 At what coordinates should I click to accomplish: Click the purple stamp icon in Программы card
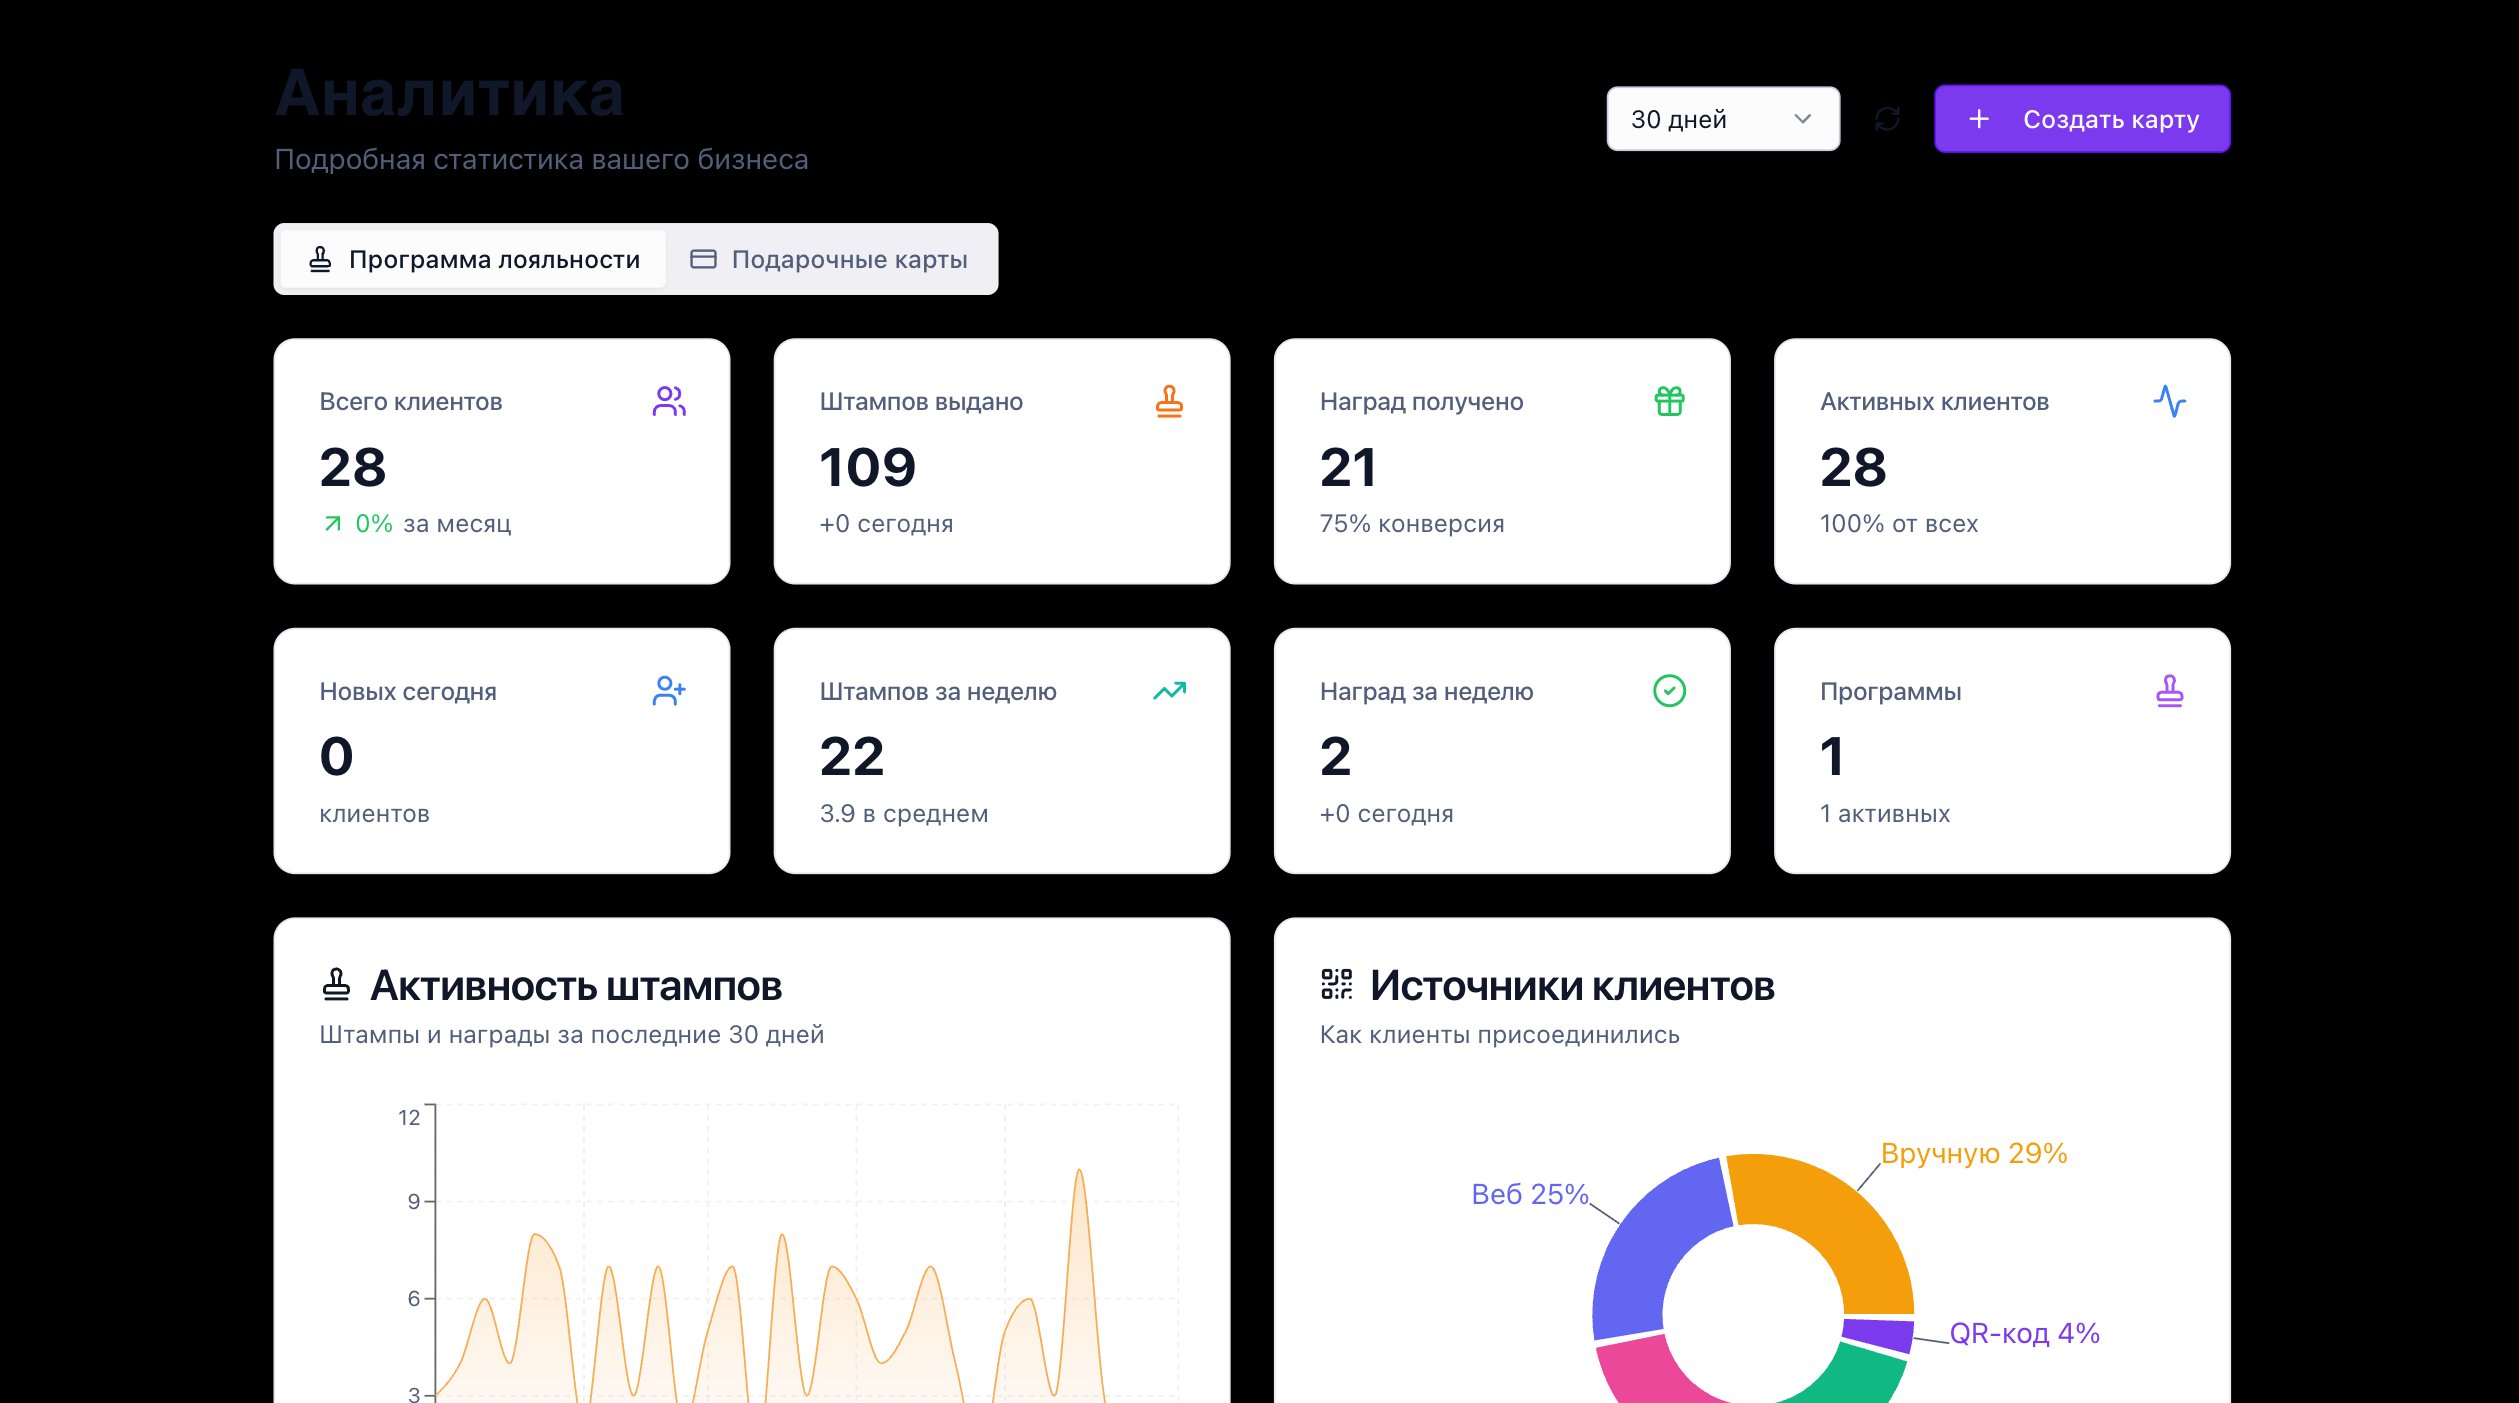(x=2169, y=691)
